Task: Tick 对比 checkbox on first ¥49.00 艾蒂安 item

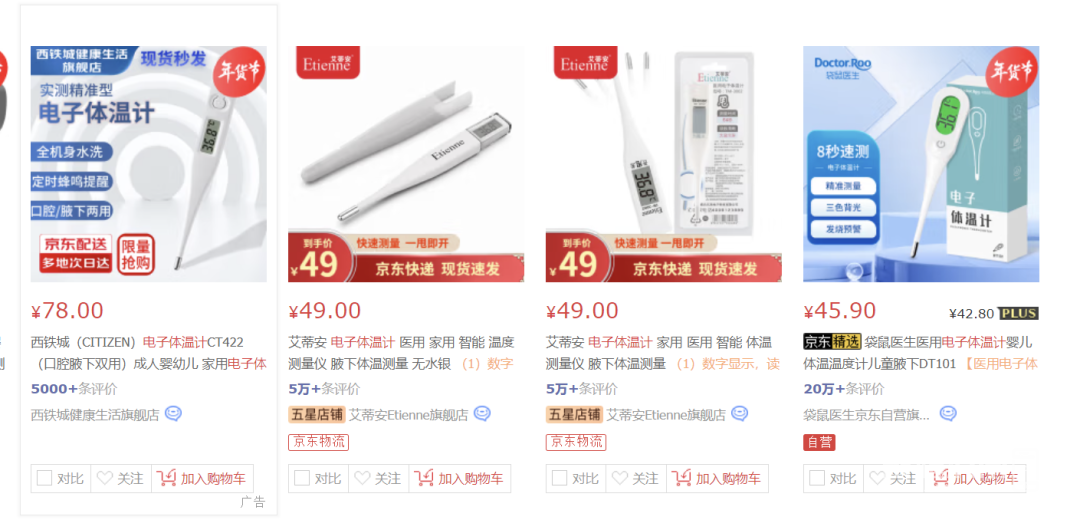Action: 318,478
